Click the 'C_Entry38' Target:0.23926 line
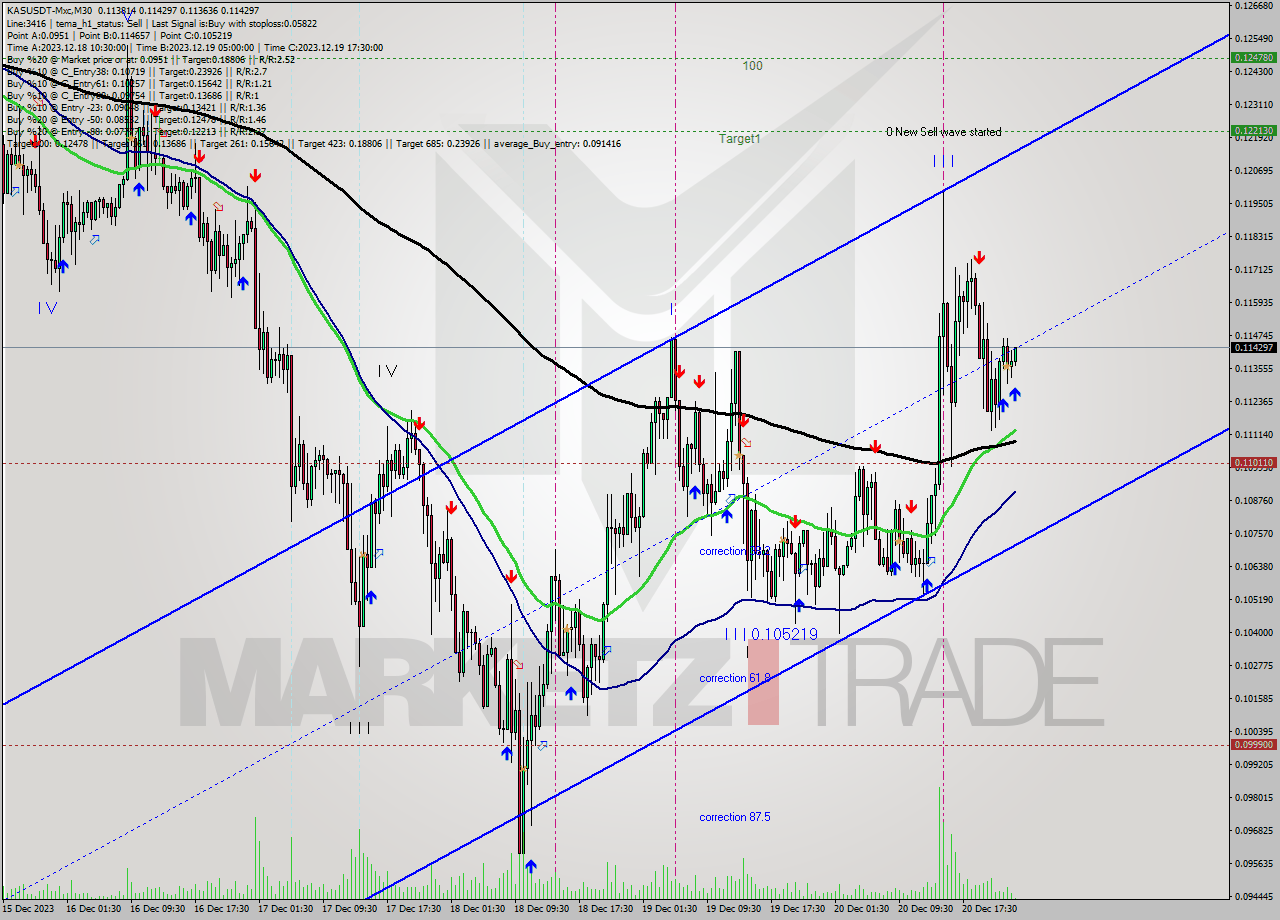The height and width of the screenshot is (920, 1280). tap(136, 73)
